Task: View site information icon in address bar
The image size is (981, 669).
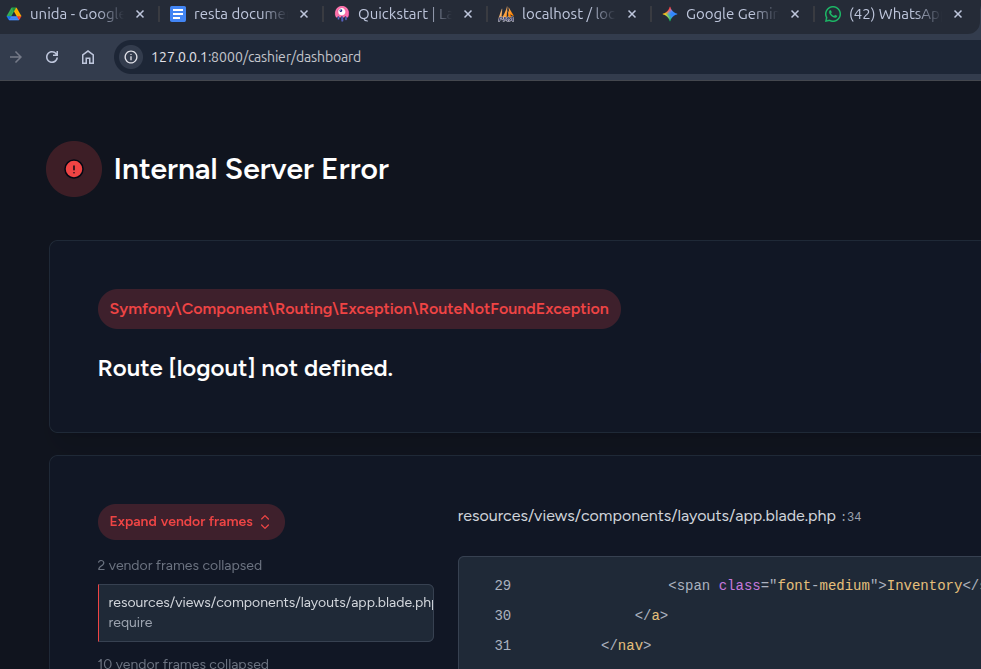Action: pos(130,57)
